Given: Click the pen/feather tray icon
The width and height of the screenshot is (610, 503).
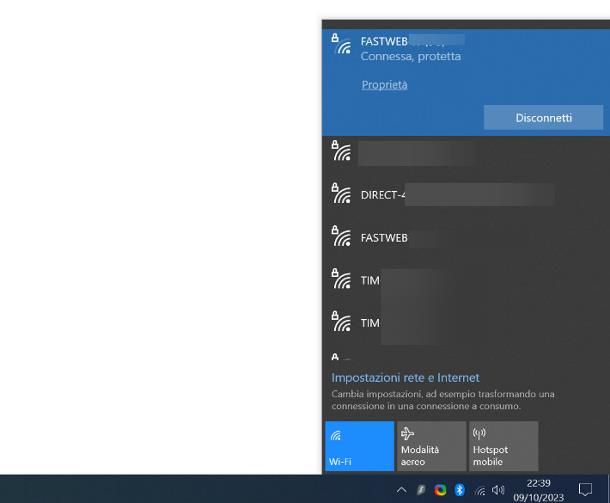Looking at the screenshot, I should (x=421, y=490).
